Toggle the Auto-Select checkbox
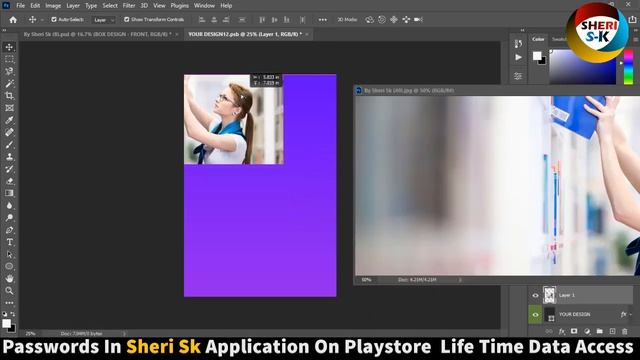The width and height of the screenshot is (640, 360). tap(54, 19)
